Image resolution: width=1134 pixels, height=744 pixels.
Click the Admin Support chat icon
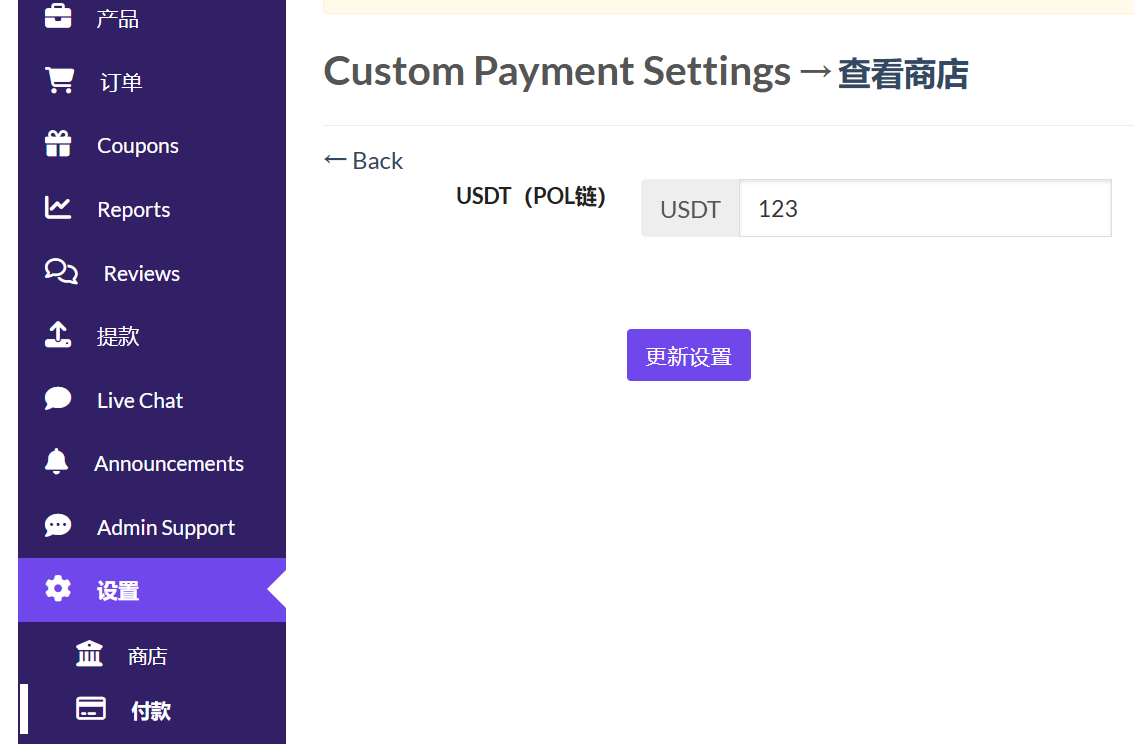pos(58,526)
